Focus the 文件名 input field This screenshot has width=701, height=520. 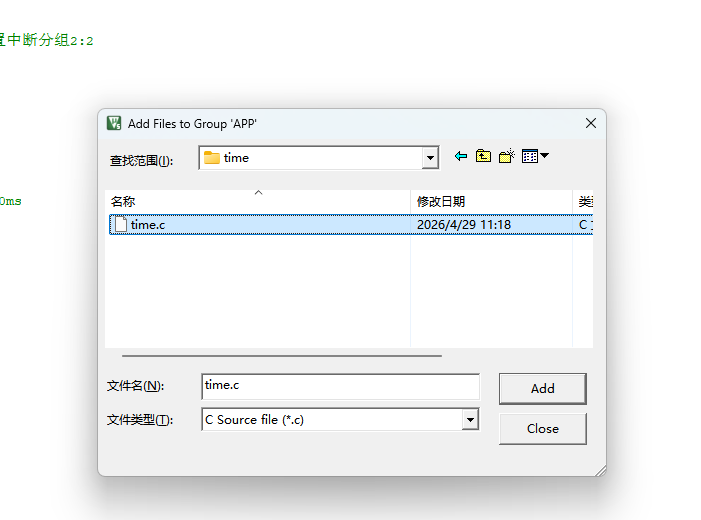[x=341, y=386]
